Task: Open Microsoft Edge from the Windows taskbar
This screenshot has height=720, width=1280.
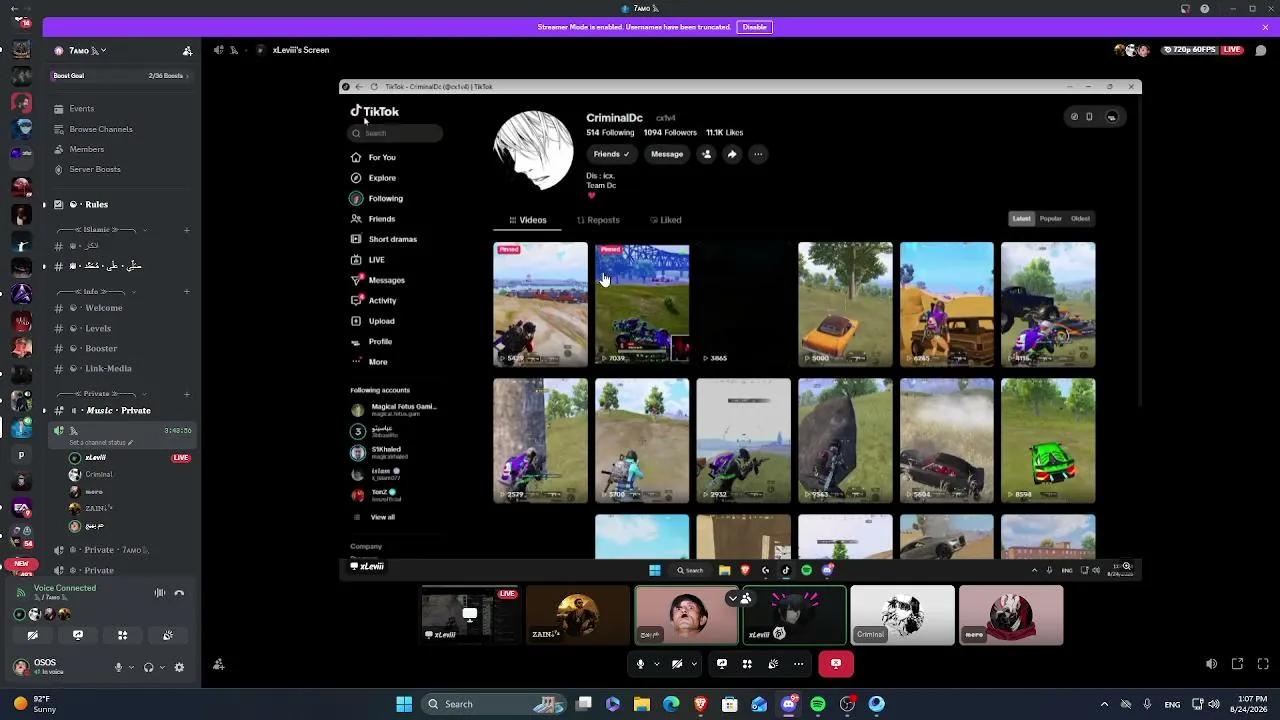Action: point(671,704)
